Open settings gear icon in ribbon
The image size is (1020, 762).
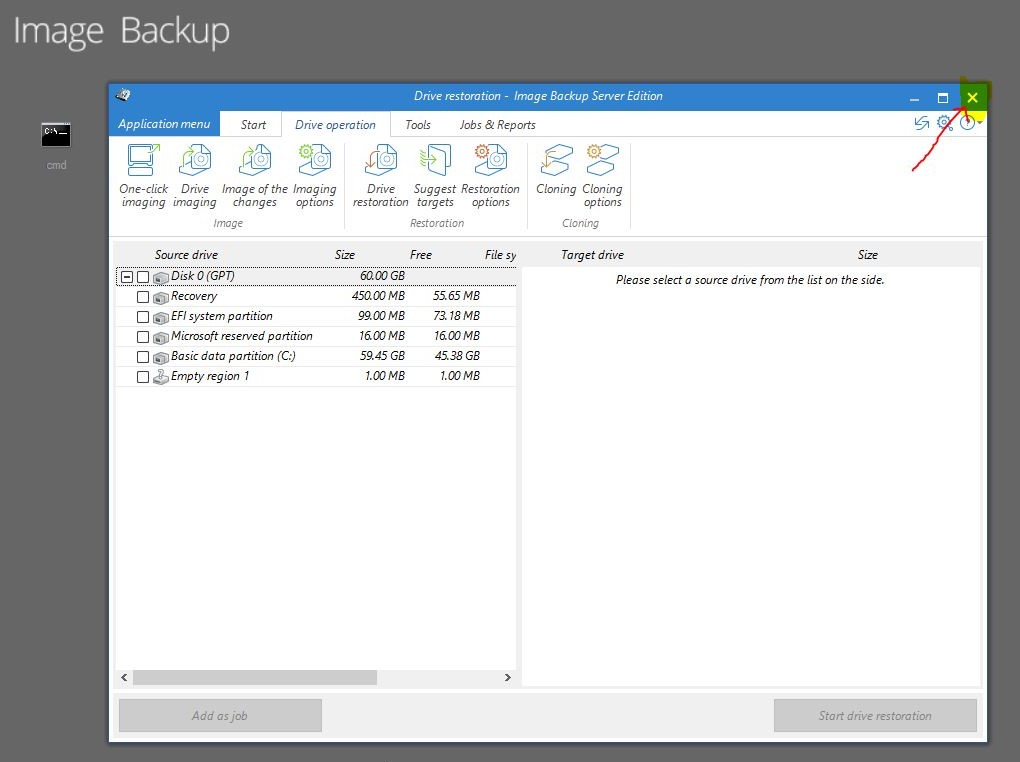[x=945, y=123]
